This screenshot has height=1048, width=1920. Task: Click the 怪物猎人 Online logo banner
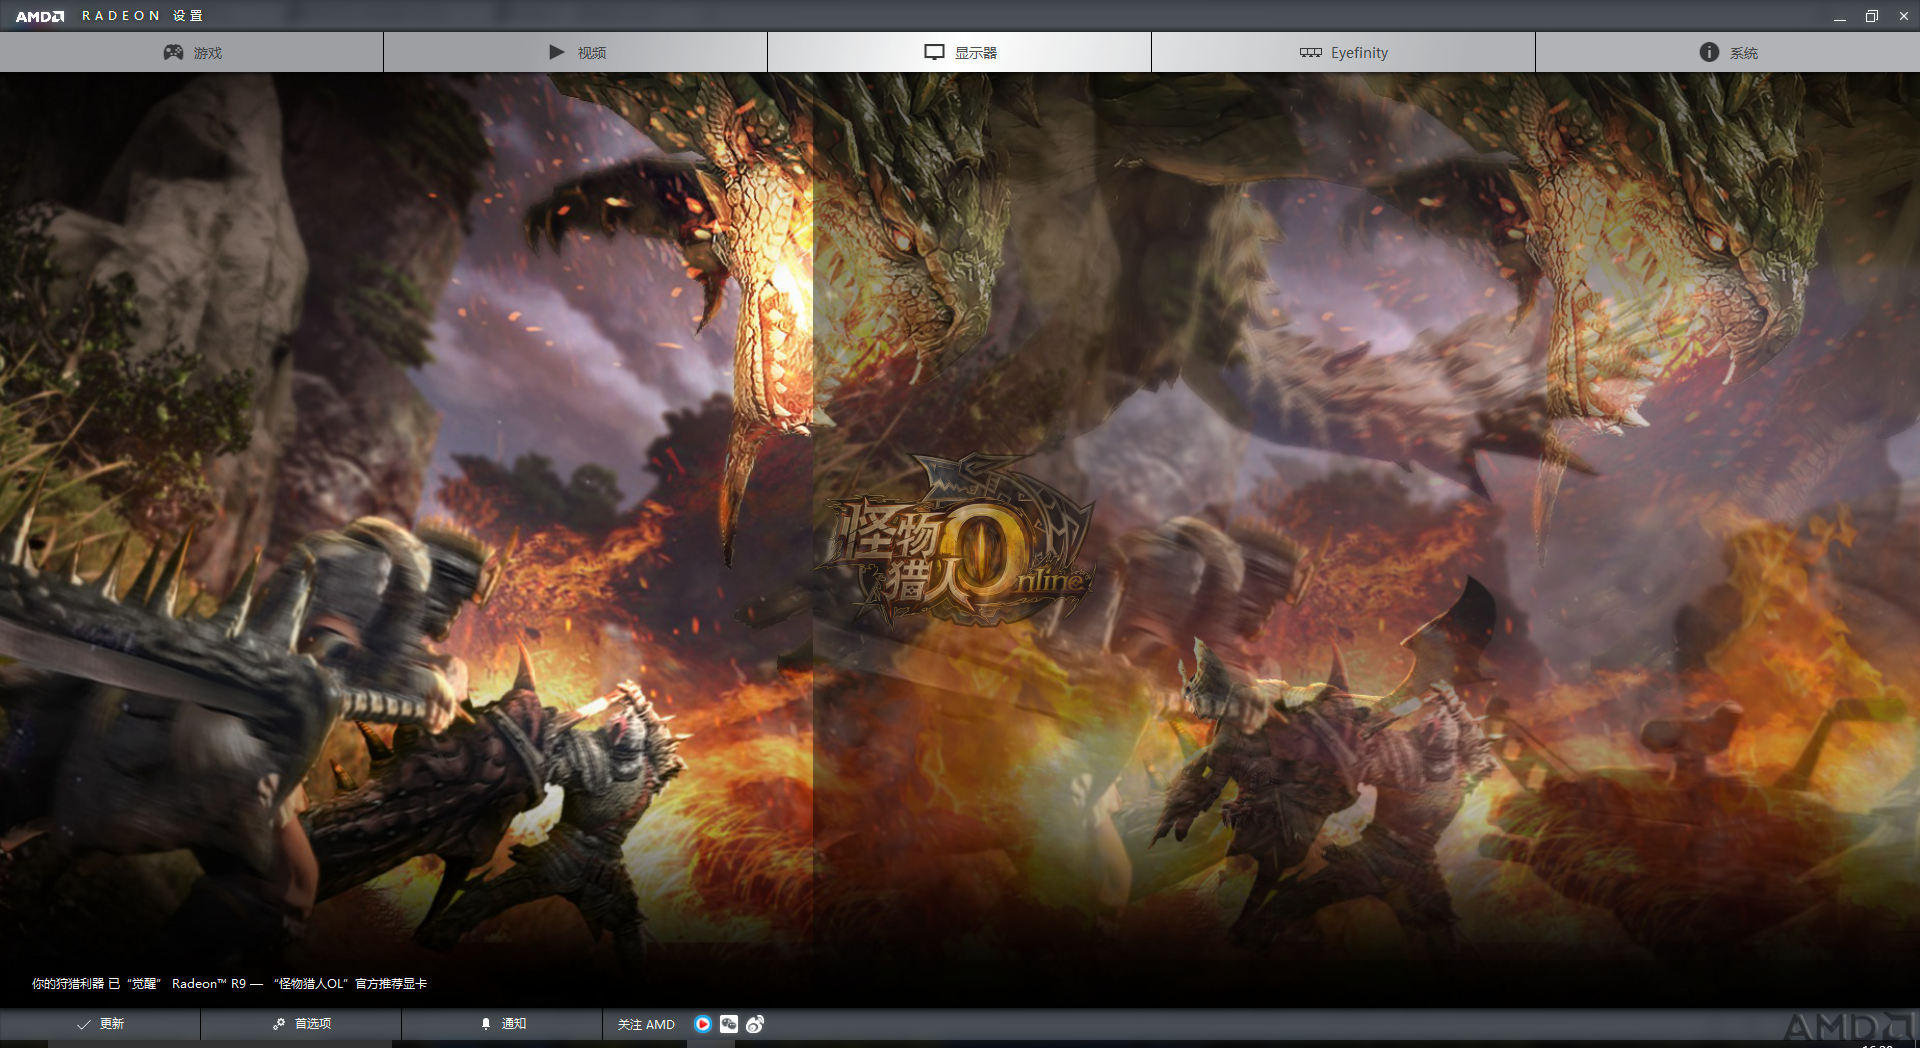(x=958, y=540)
